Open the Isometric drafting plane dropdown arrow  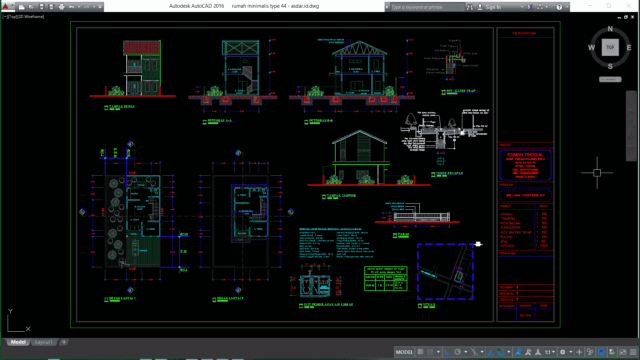pyautogui.click(x=482, y=352)
